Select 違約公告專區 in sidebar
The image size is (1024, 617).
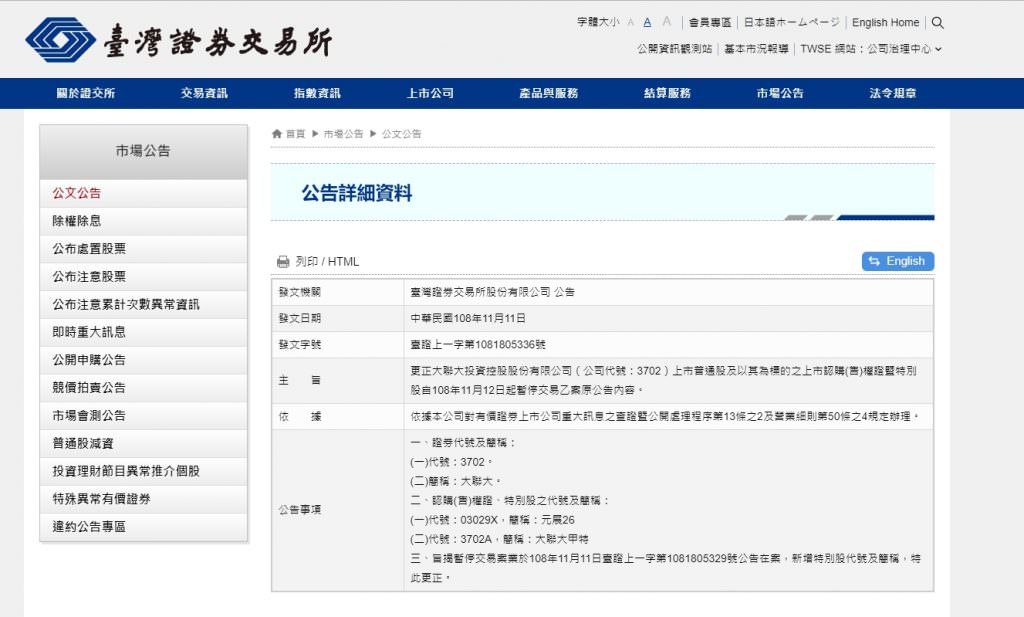point(144,527)
